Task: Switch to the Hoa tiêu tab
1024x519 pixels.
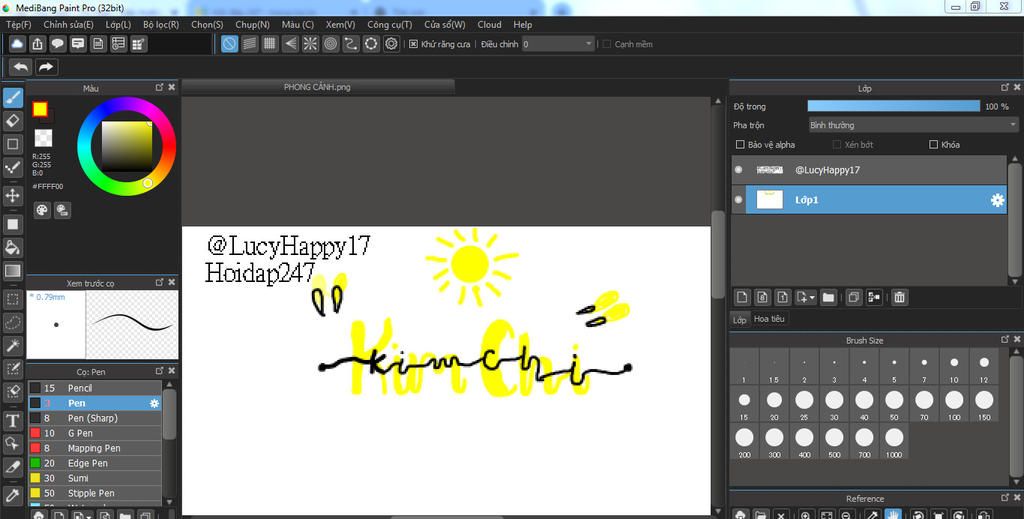Action: point(770,319)
